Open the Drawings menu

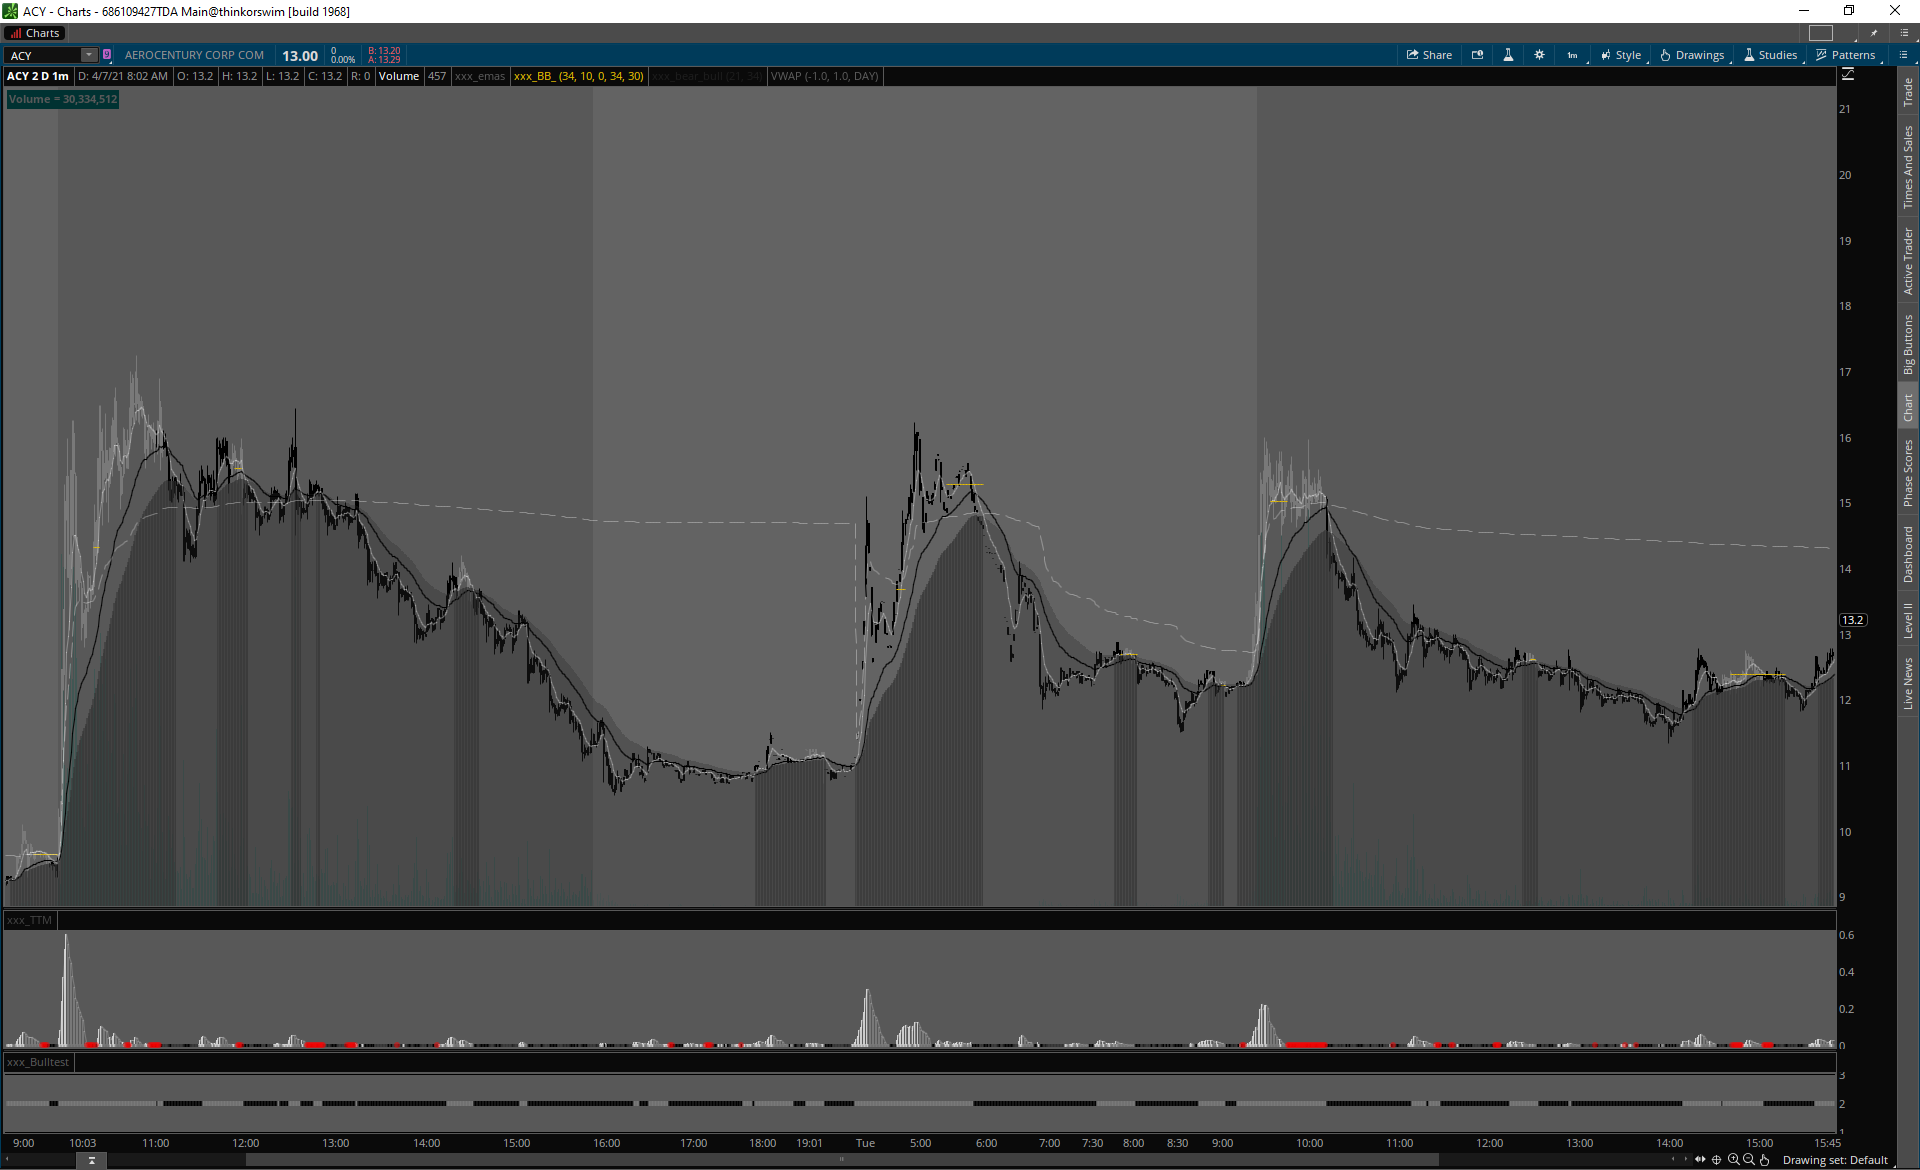[x=1692, y=55]
